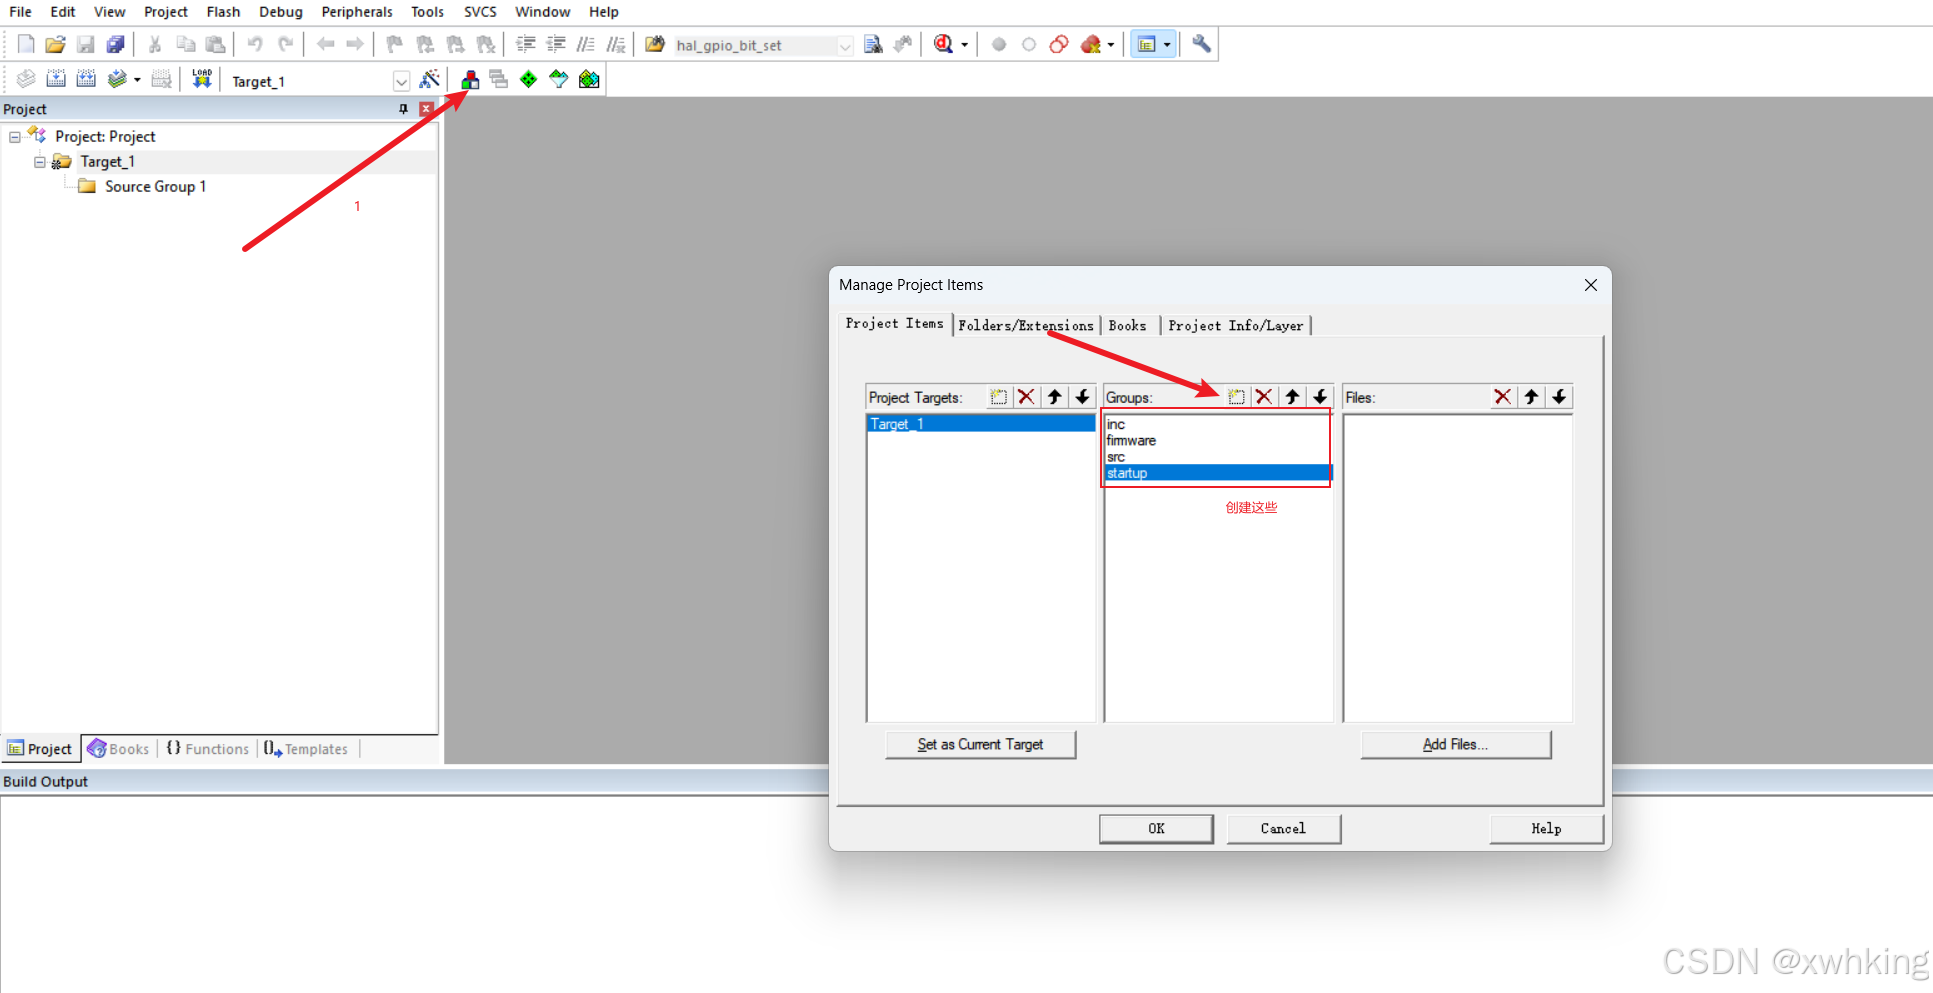Open the batch build dropdown arrow

point(137,80)
